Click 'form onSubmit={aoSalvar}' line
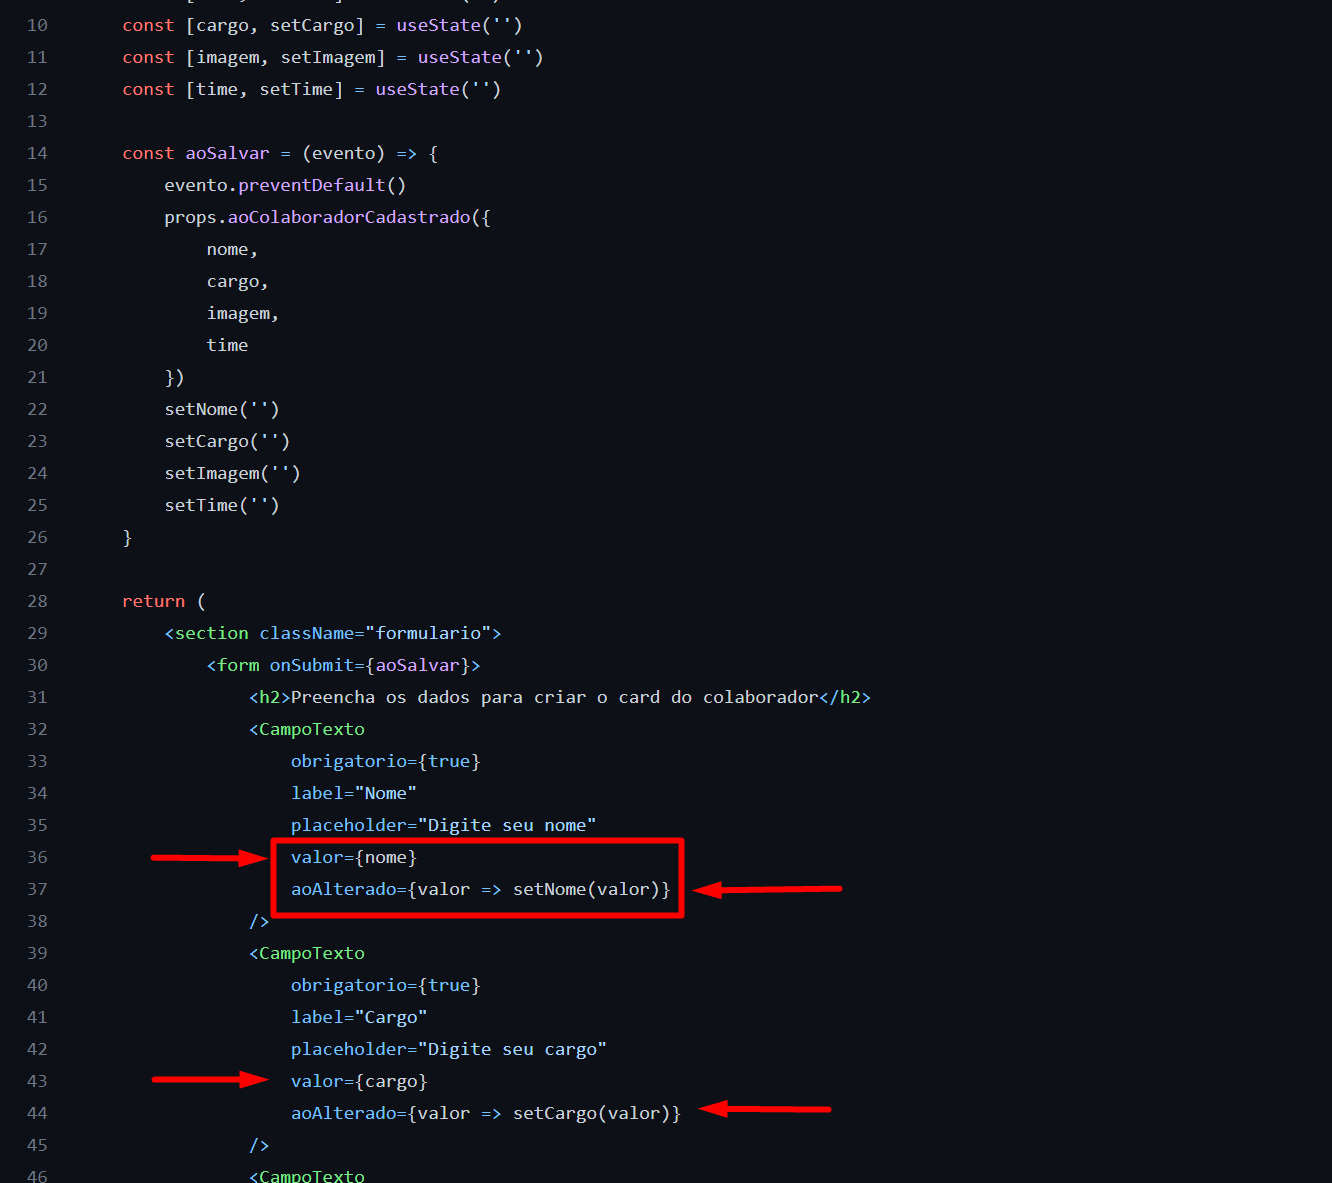 [x=343, y=665]
